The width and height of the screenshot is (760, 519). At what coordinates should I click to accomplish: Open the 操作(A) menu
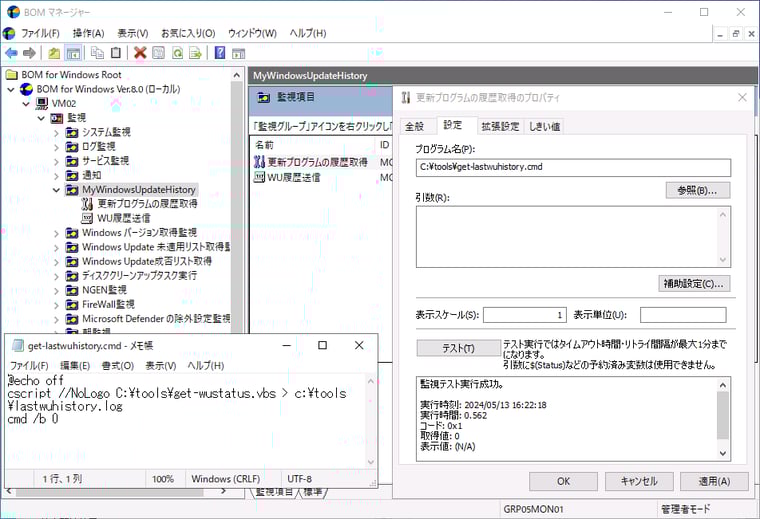click(x=88, y=33)
